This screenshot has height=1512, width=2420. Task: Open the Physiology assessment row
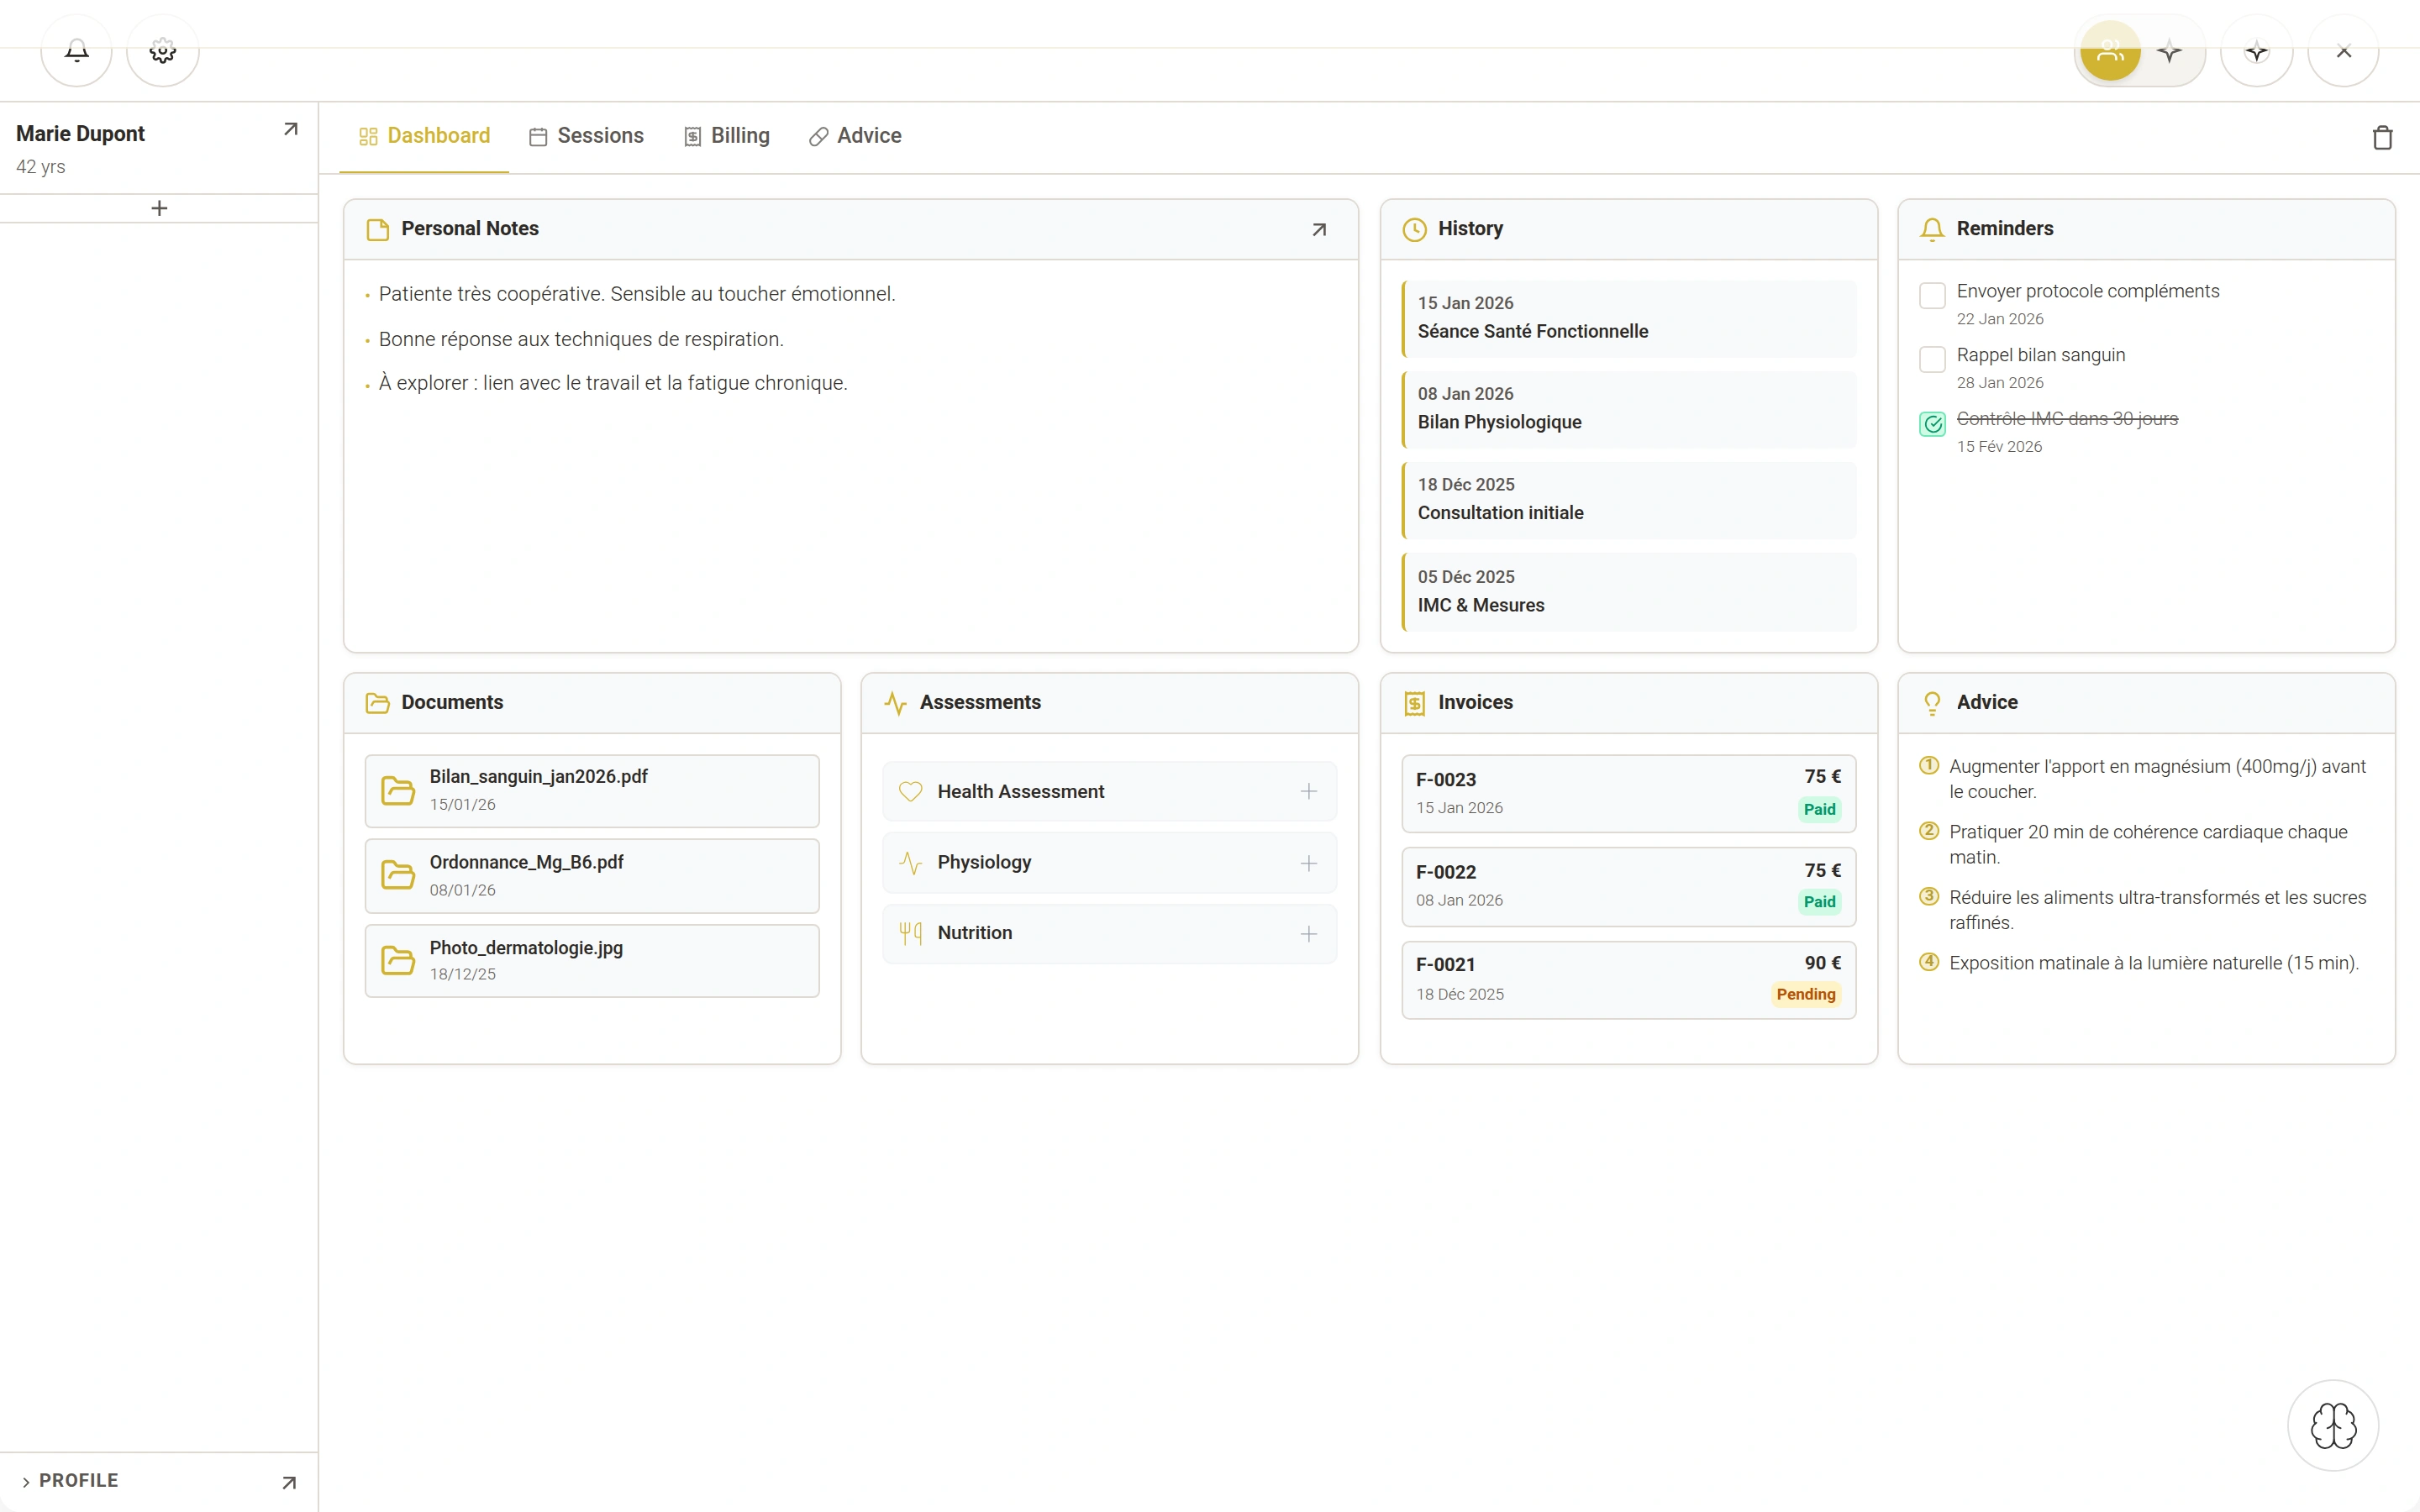pyautogui.click(x=1109, y=863)
